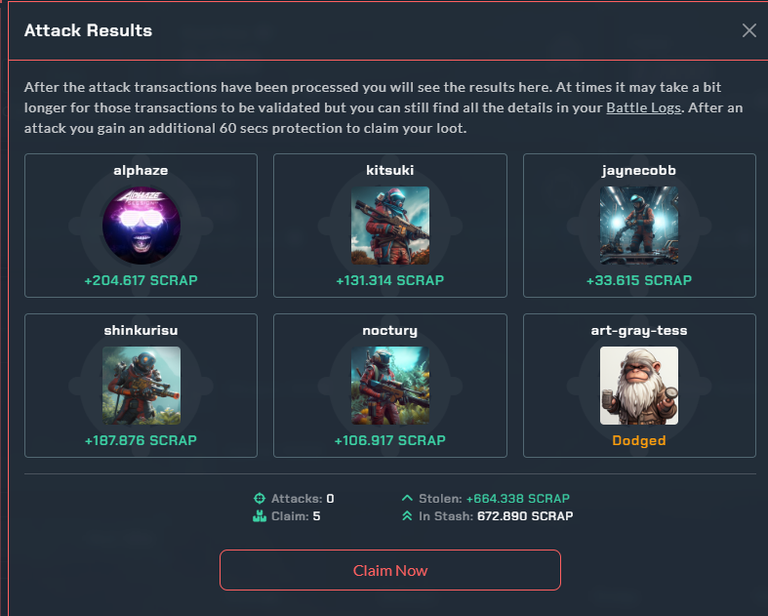Click art-gray-tess bearded monkey avatar
The image size is (768, 616).
639,385
